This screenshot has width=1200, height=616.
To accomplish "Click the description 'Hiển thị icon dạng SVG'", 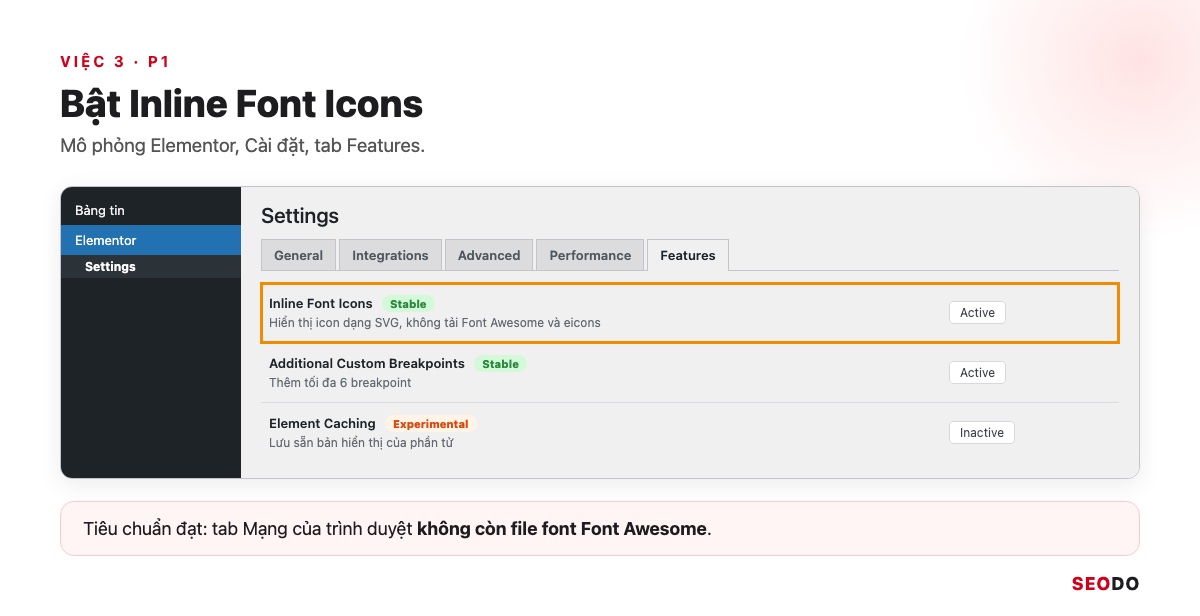I will [435, 323].
